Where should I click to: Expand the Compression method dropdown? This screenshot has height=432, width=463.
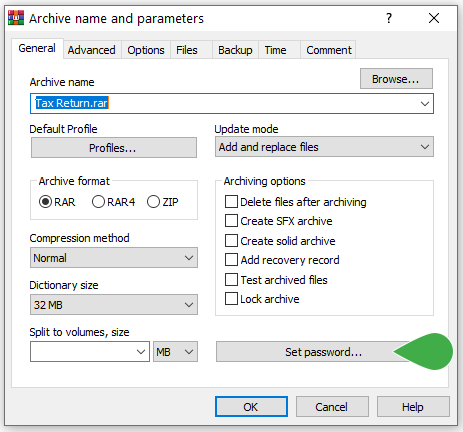coord(114,258)
